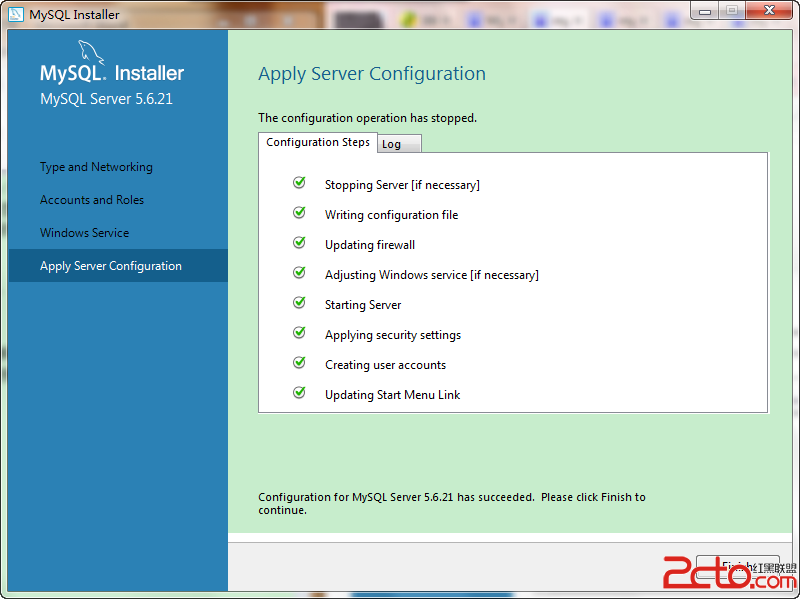Switch to the Log tab
The width and height of the screenshot is (800, 599).
pyautogui.click(x=399, y=144)
